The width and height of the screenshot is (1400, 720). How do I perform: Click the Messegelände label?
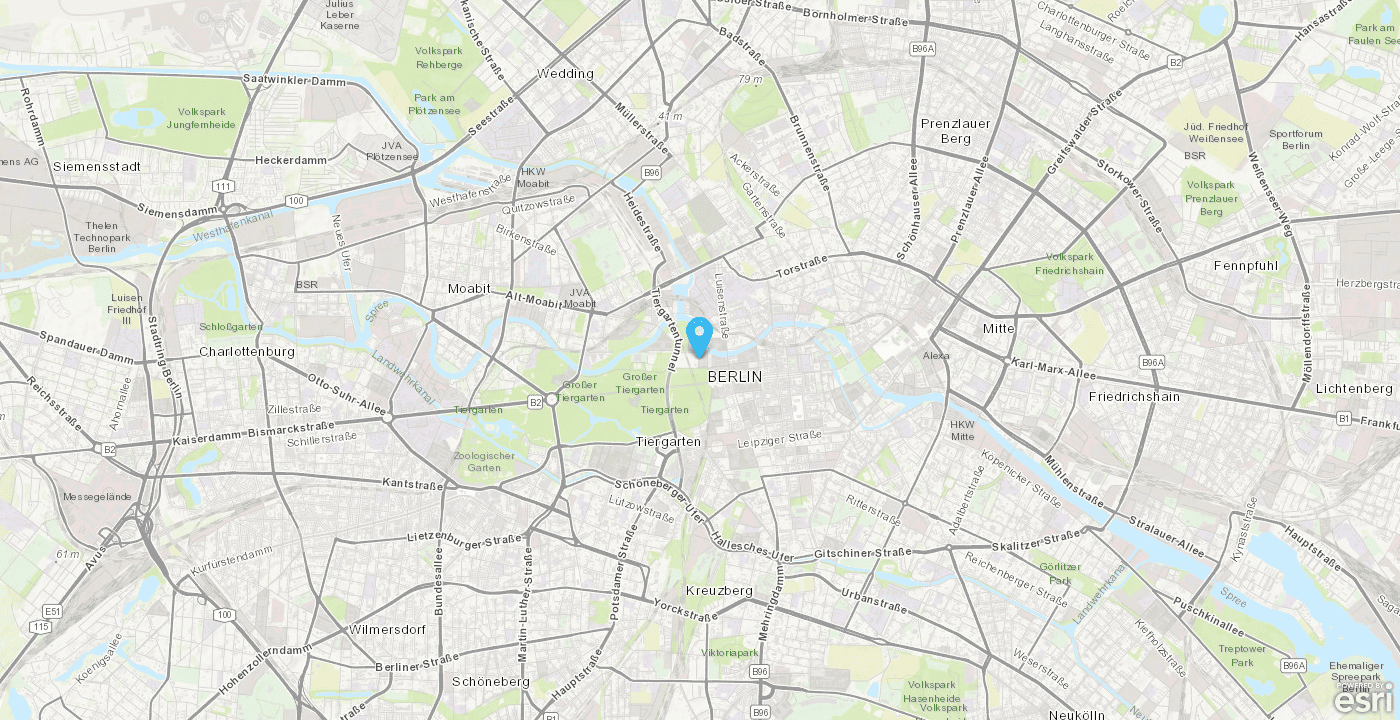[97, 496]
